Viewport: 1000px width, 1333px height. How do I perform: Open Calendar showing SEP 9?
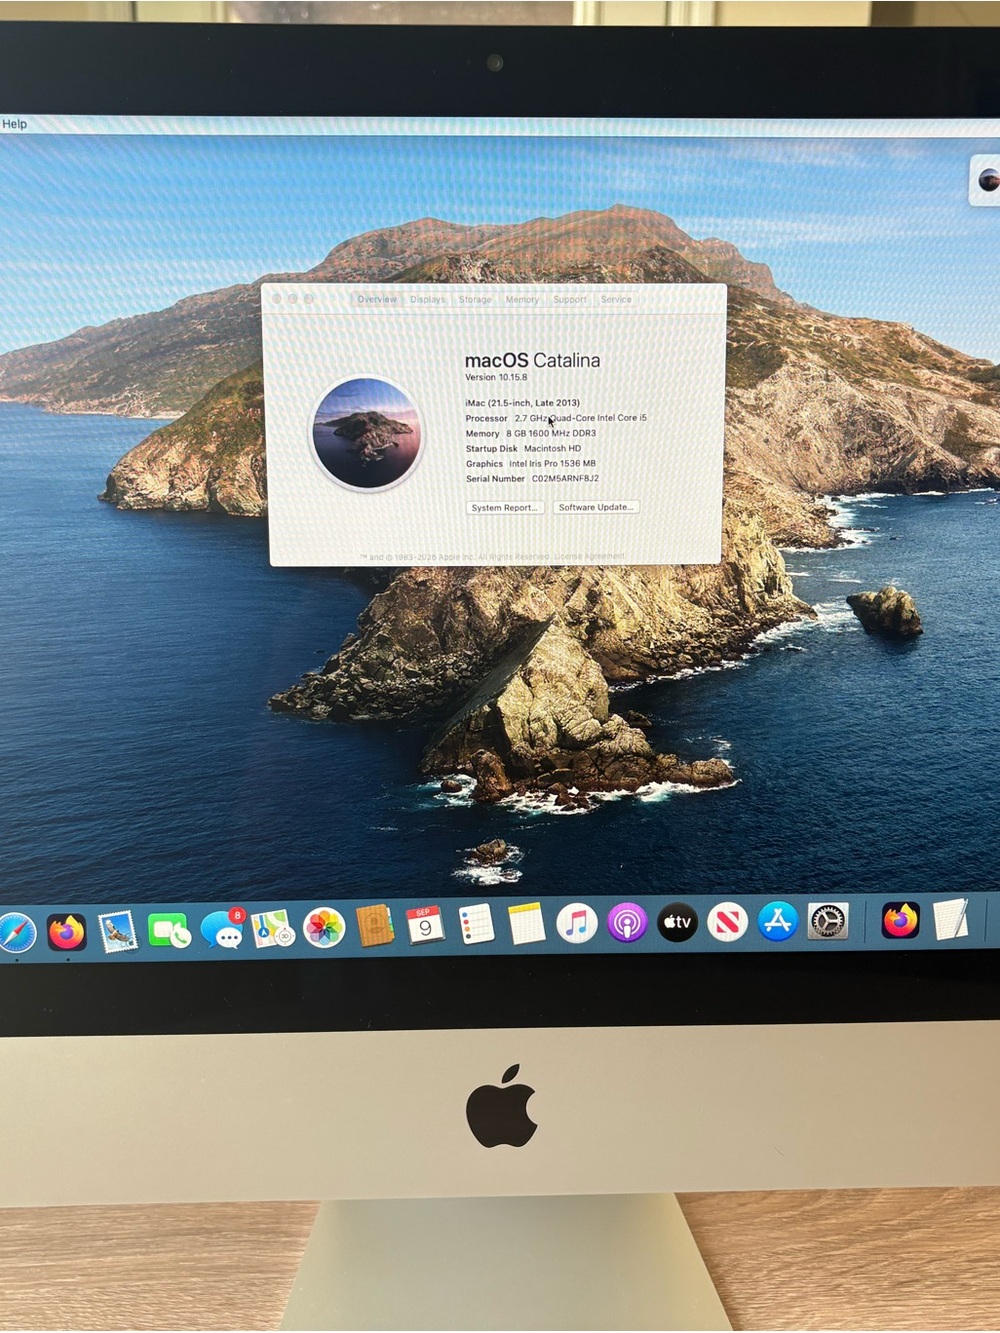point(425,926)
